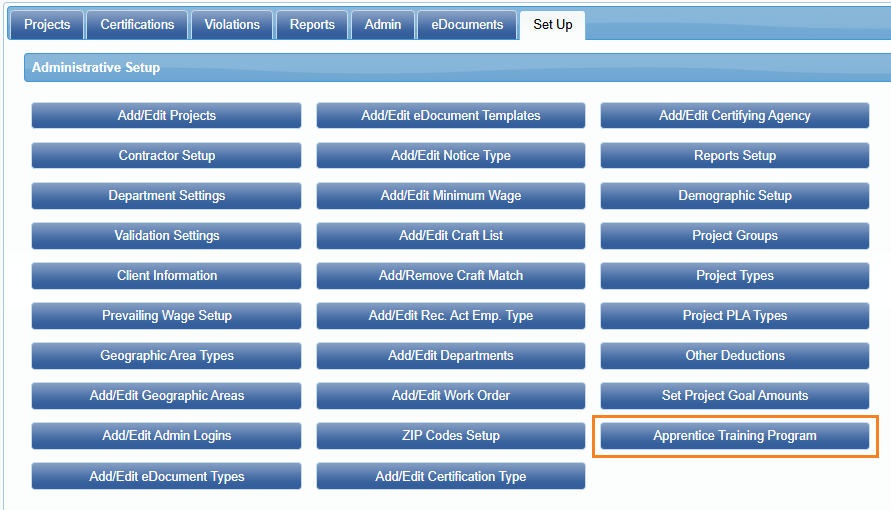The image size is (891, 510).
Task: Open Add/Edit Craft List
Action: [451, 236]
